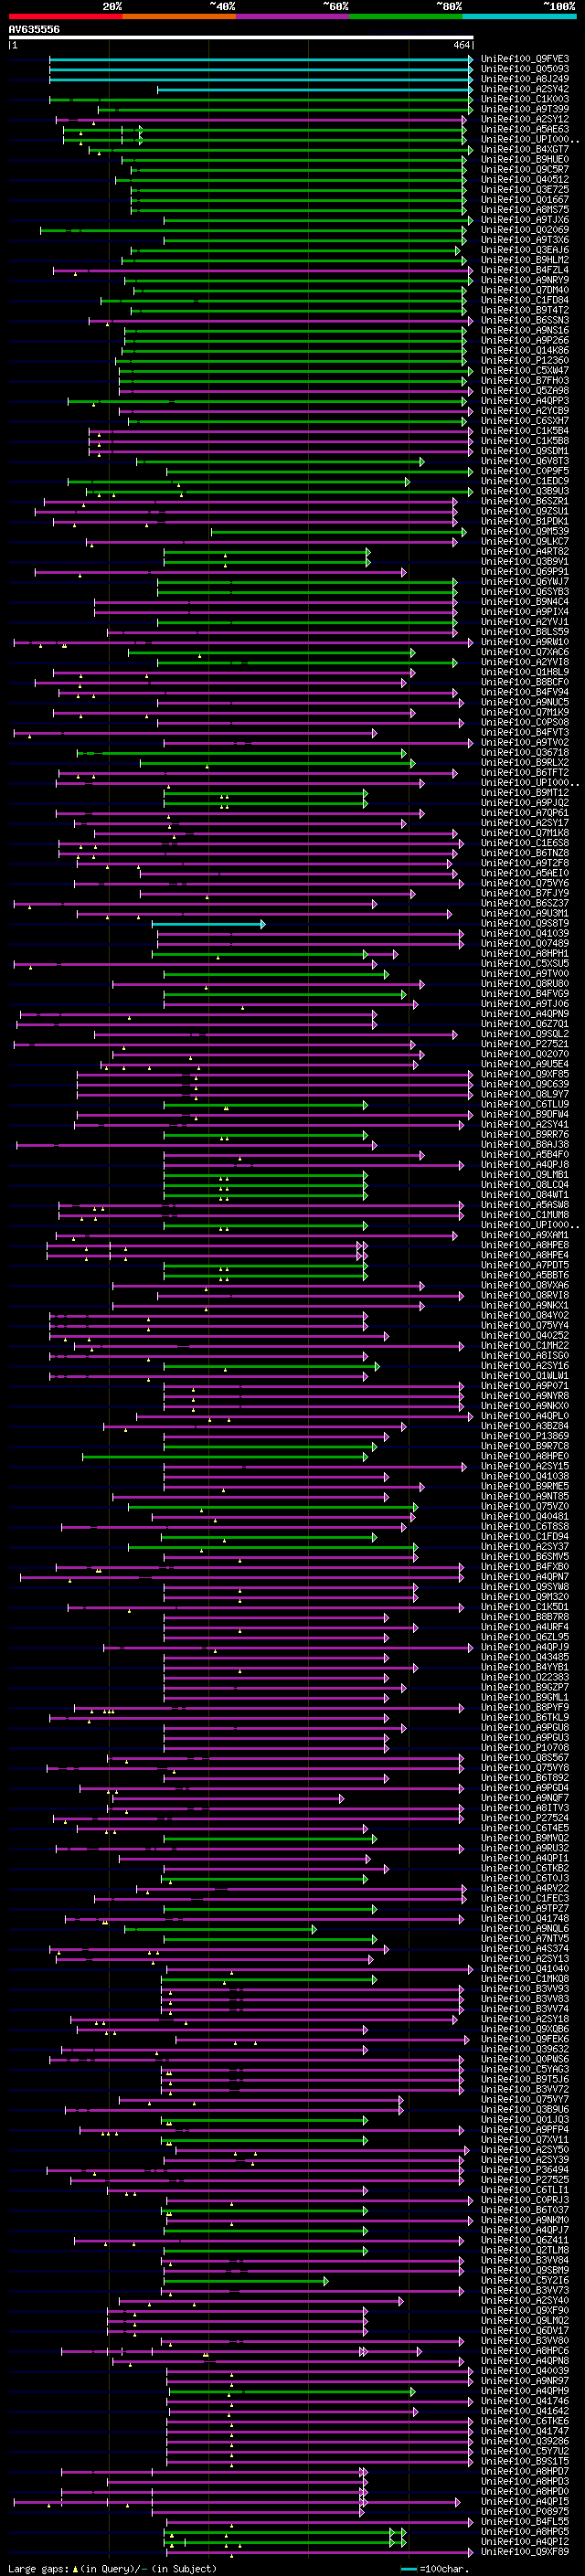The image size is (585, 2576).
Task: Click label UniRef100_B6T037
Action: pyautogui.click(x=525, y=2210)
